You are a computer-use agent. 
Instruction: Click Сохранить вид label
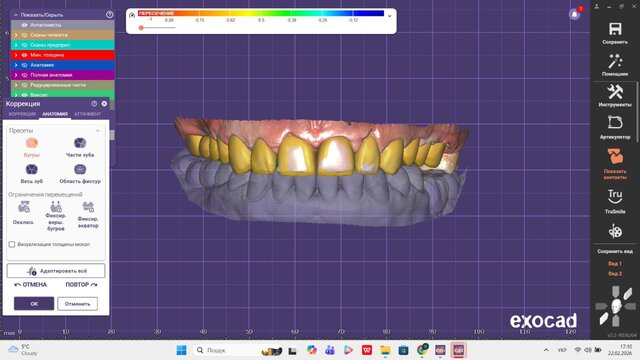[x=615, y=251]
